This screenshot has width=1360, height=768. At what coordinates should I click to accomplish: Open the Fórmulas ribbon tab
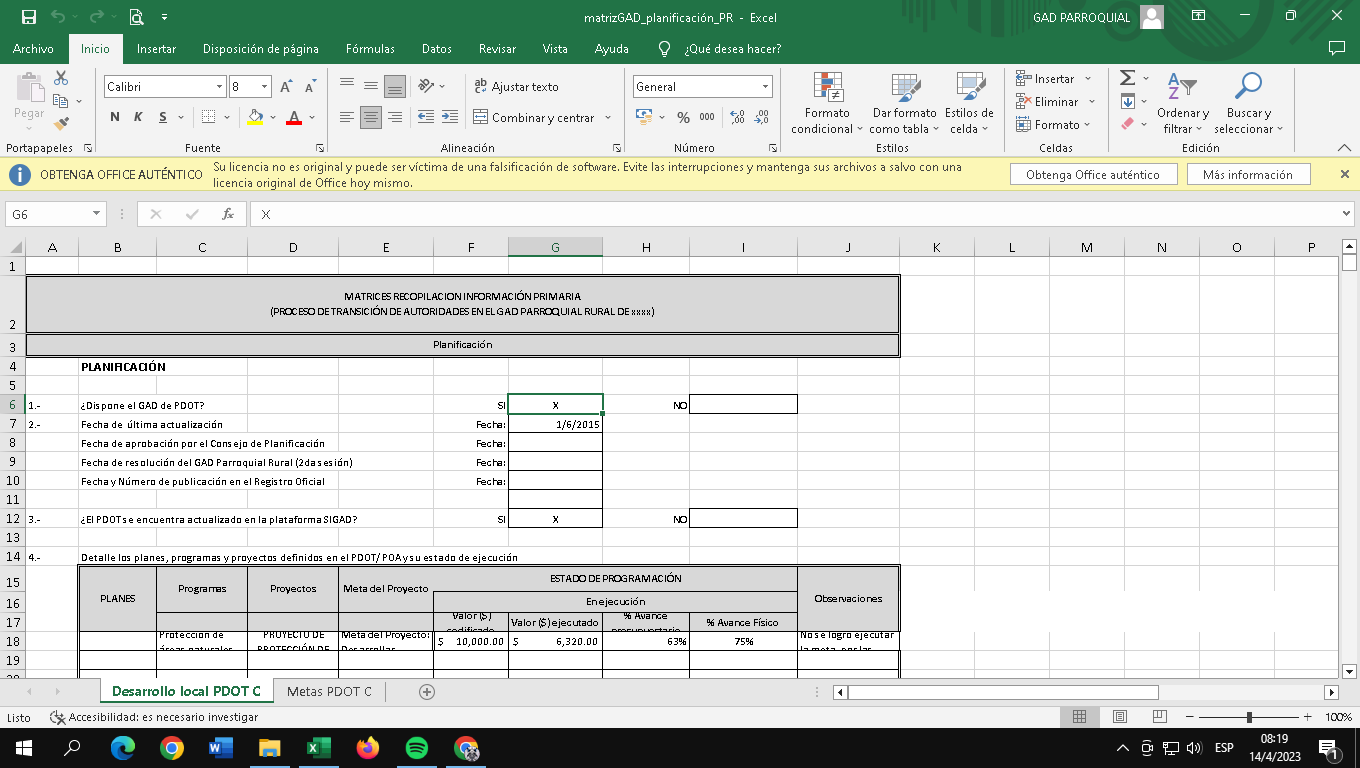click(370, 49)
